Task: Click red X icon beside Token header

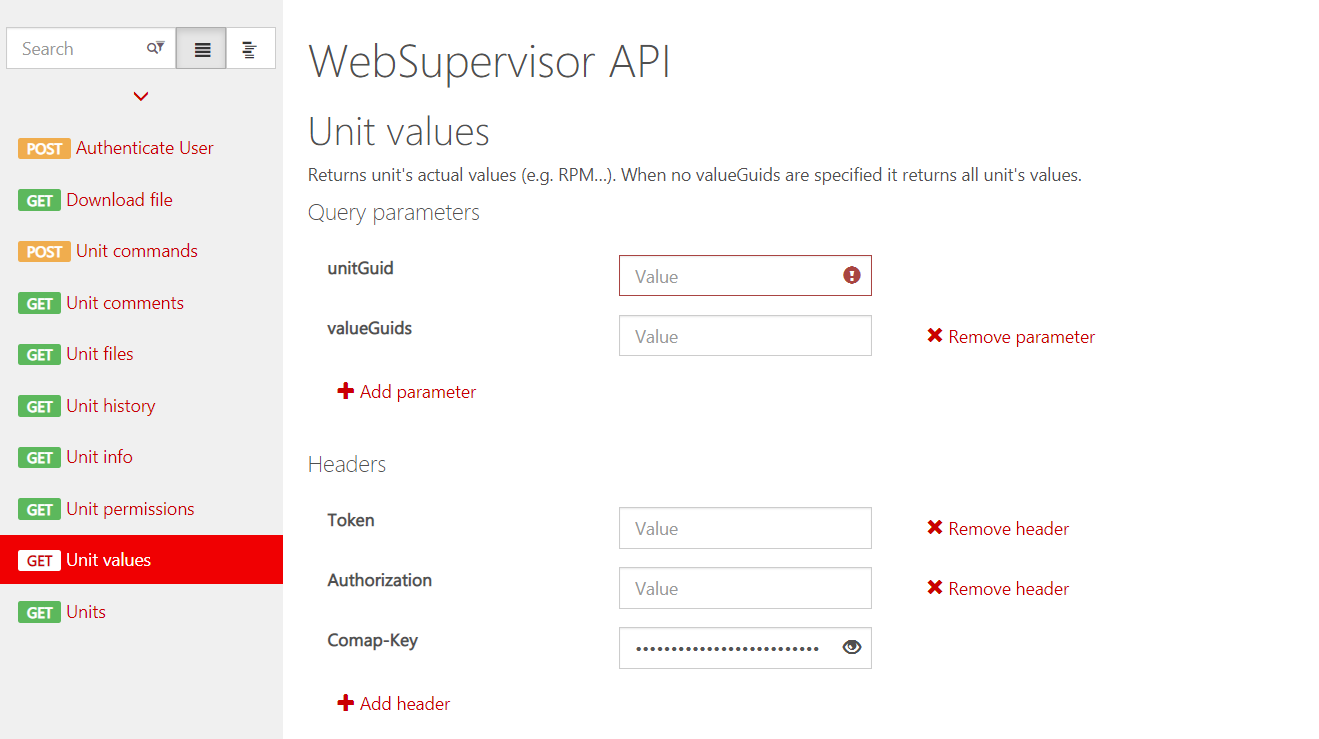Action: (x=935, y=528)
